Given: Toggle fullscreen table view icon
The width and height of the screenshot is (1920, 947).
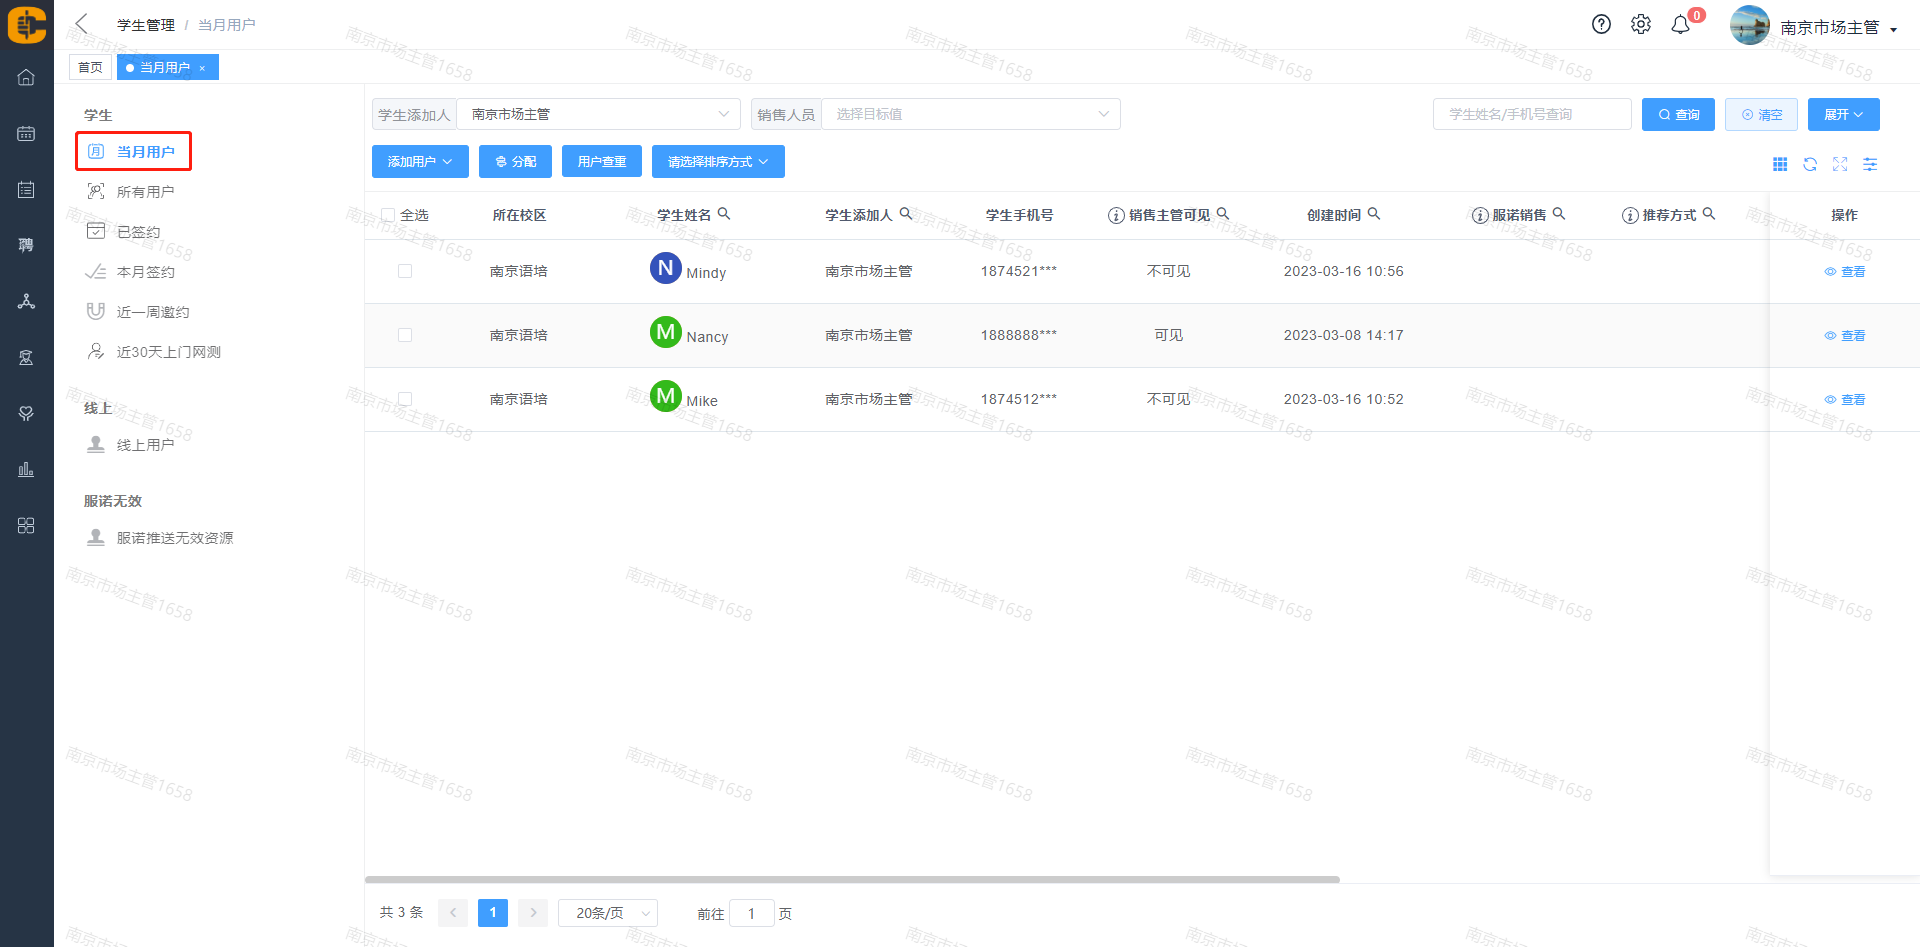Looking at the screenshot, I should pyautogui.click(x=1840, y=164).
